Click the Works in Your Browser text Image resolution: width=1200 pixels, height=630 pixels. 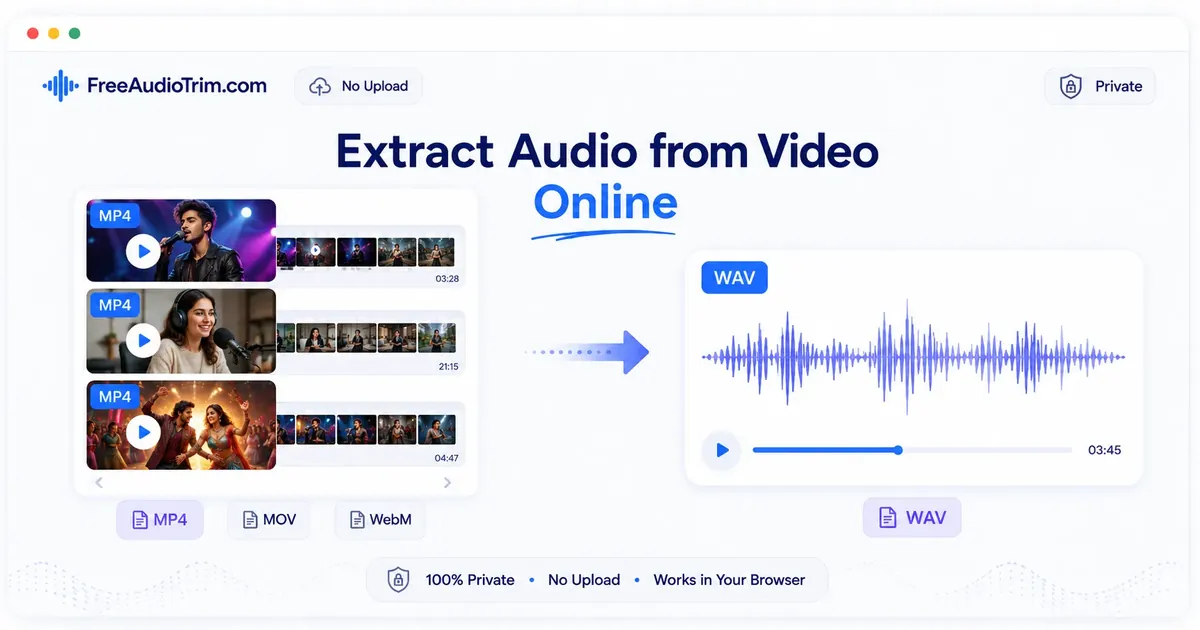point(729,580)
